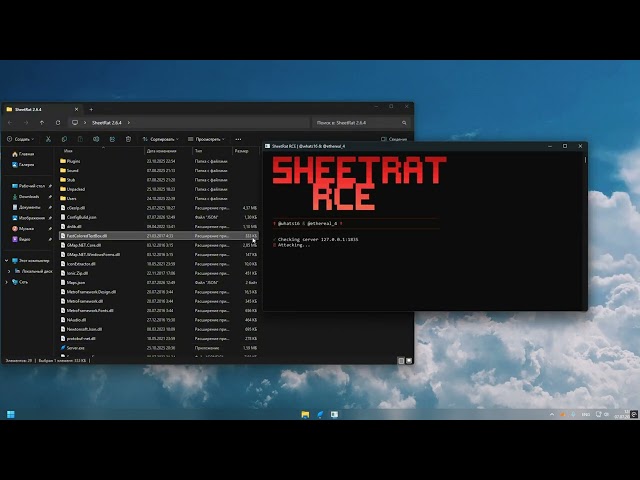Image resolution: width=640 pixels, height=480 pixels.
Task: Click ENG language indicator in system tray
Action: point(586,415)
